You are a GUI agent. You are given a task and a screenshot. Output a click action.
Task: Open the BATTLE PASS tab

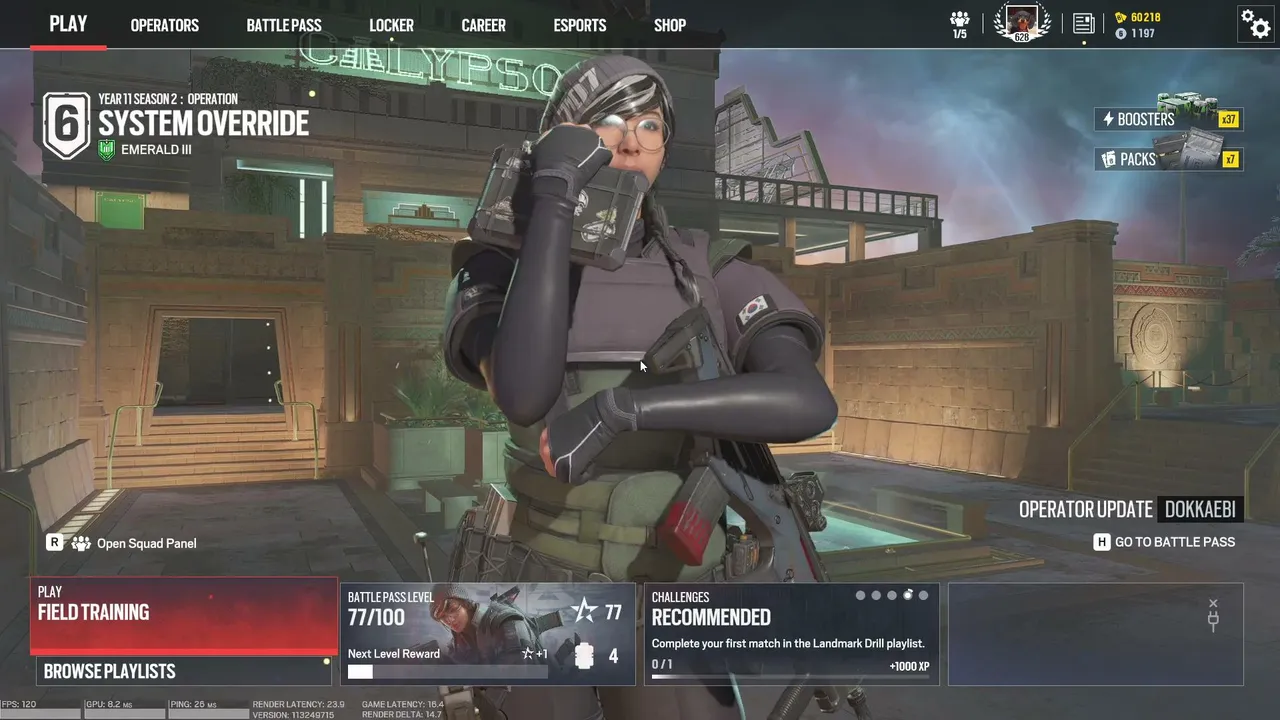284,25
